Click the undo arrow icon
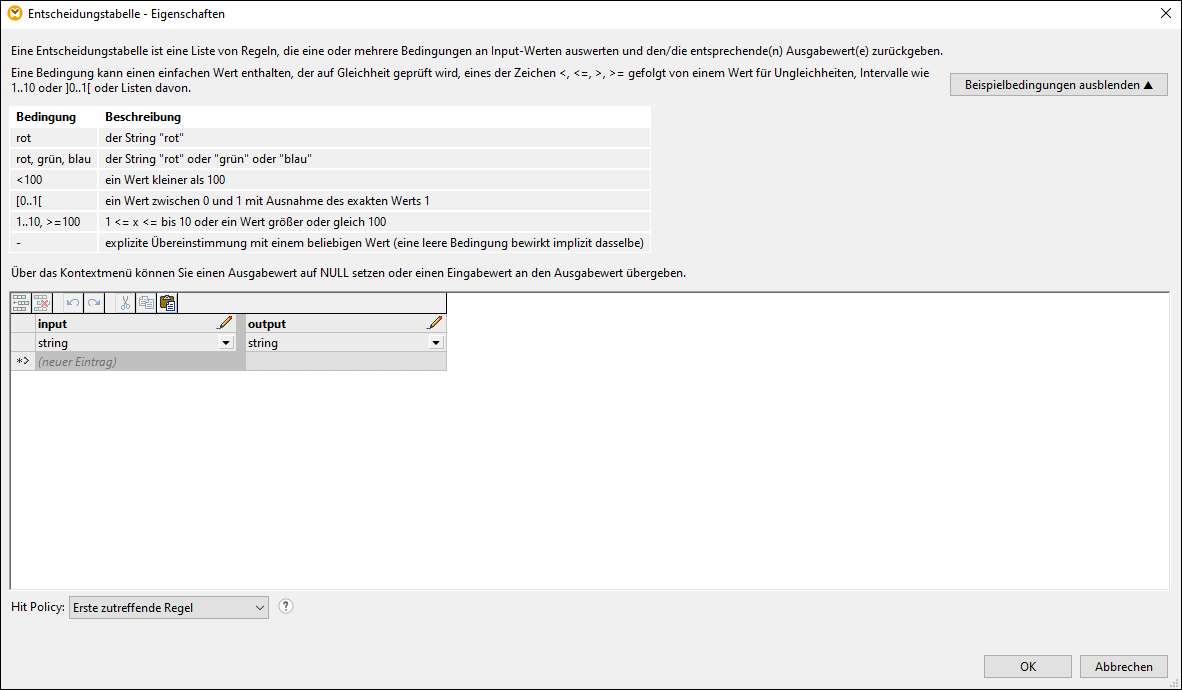1182x690 pixels. tap(72, 303)
